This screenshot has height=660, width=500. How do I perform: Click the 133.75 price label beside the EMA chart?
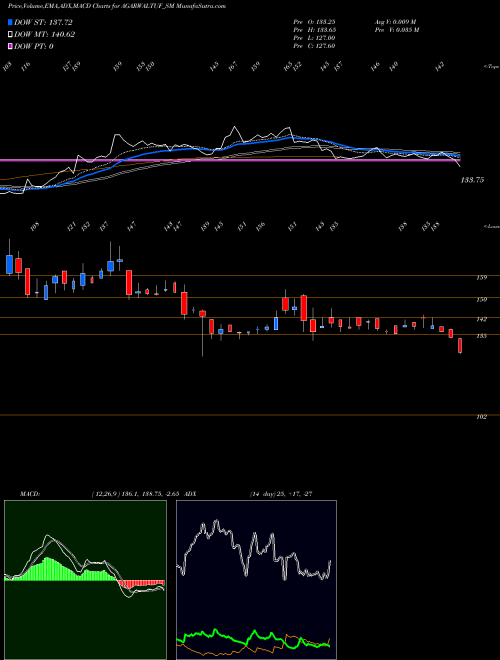coord(473,180)
